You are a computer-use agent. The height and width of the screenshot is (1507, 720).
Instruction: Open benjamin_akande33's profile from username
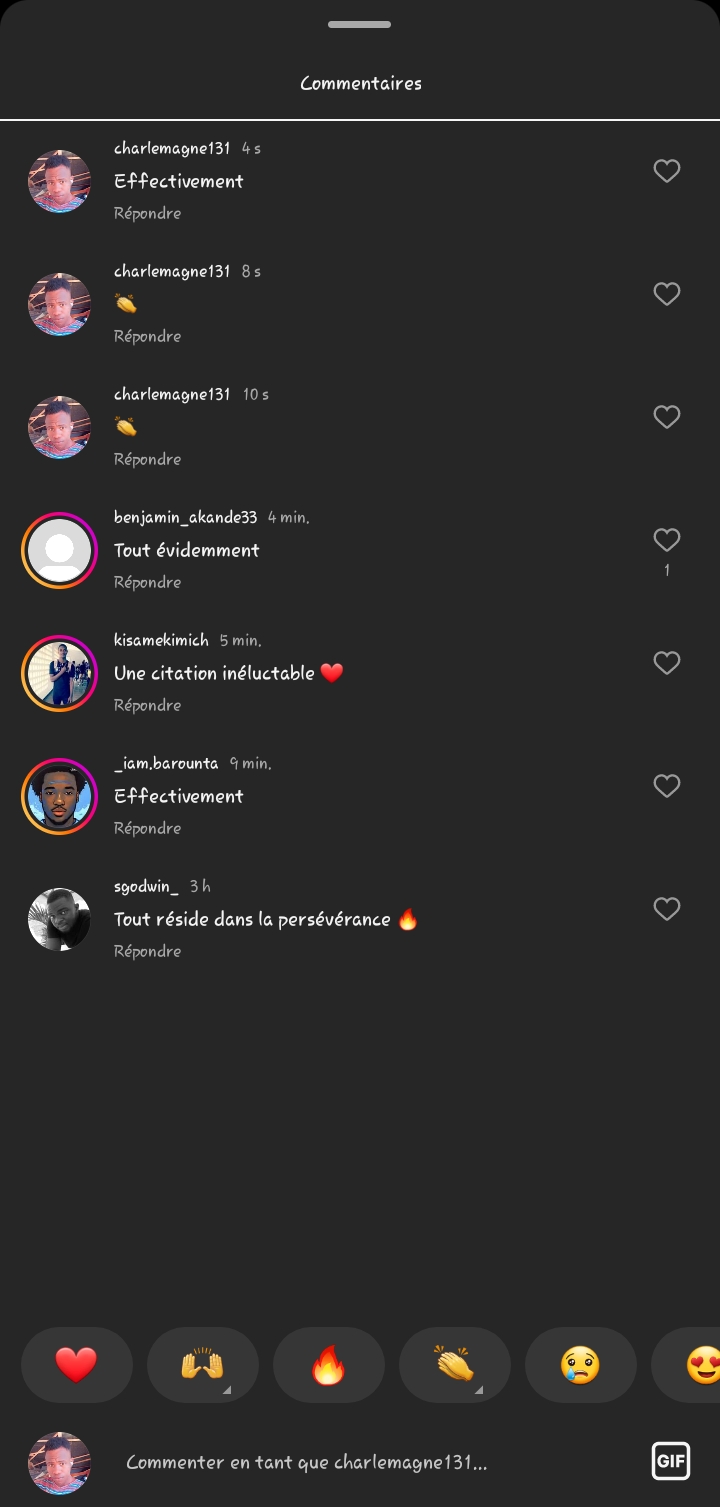[x=185, y=517]
